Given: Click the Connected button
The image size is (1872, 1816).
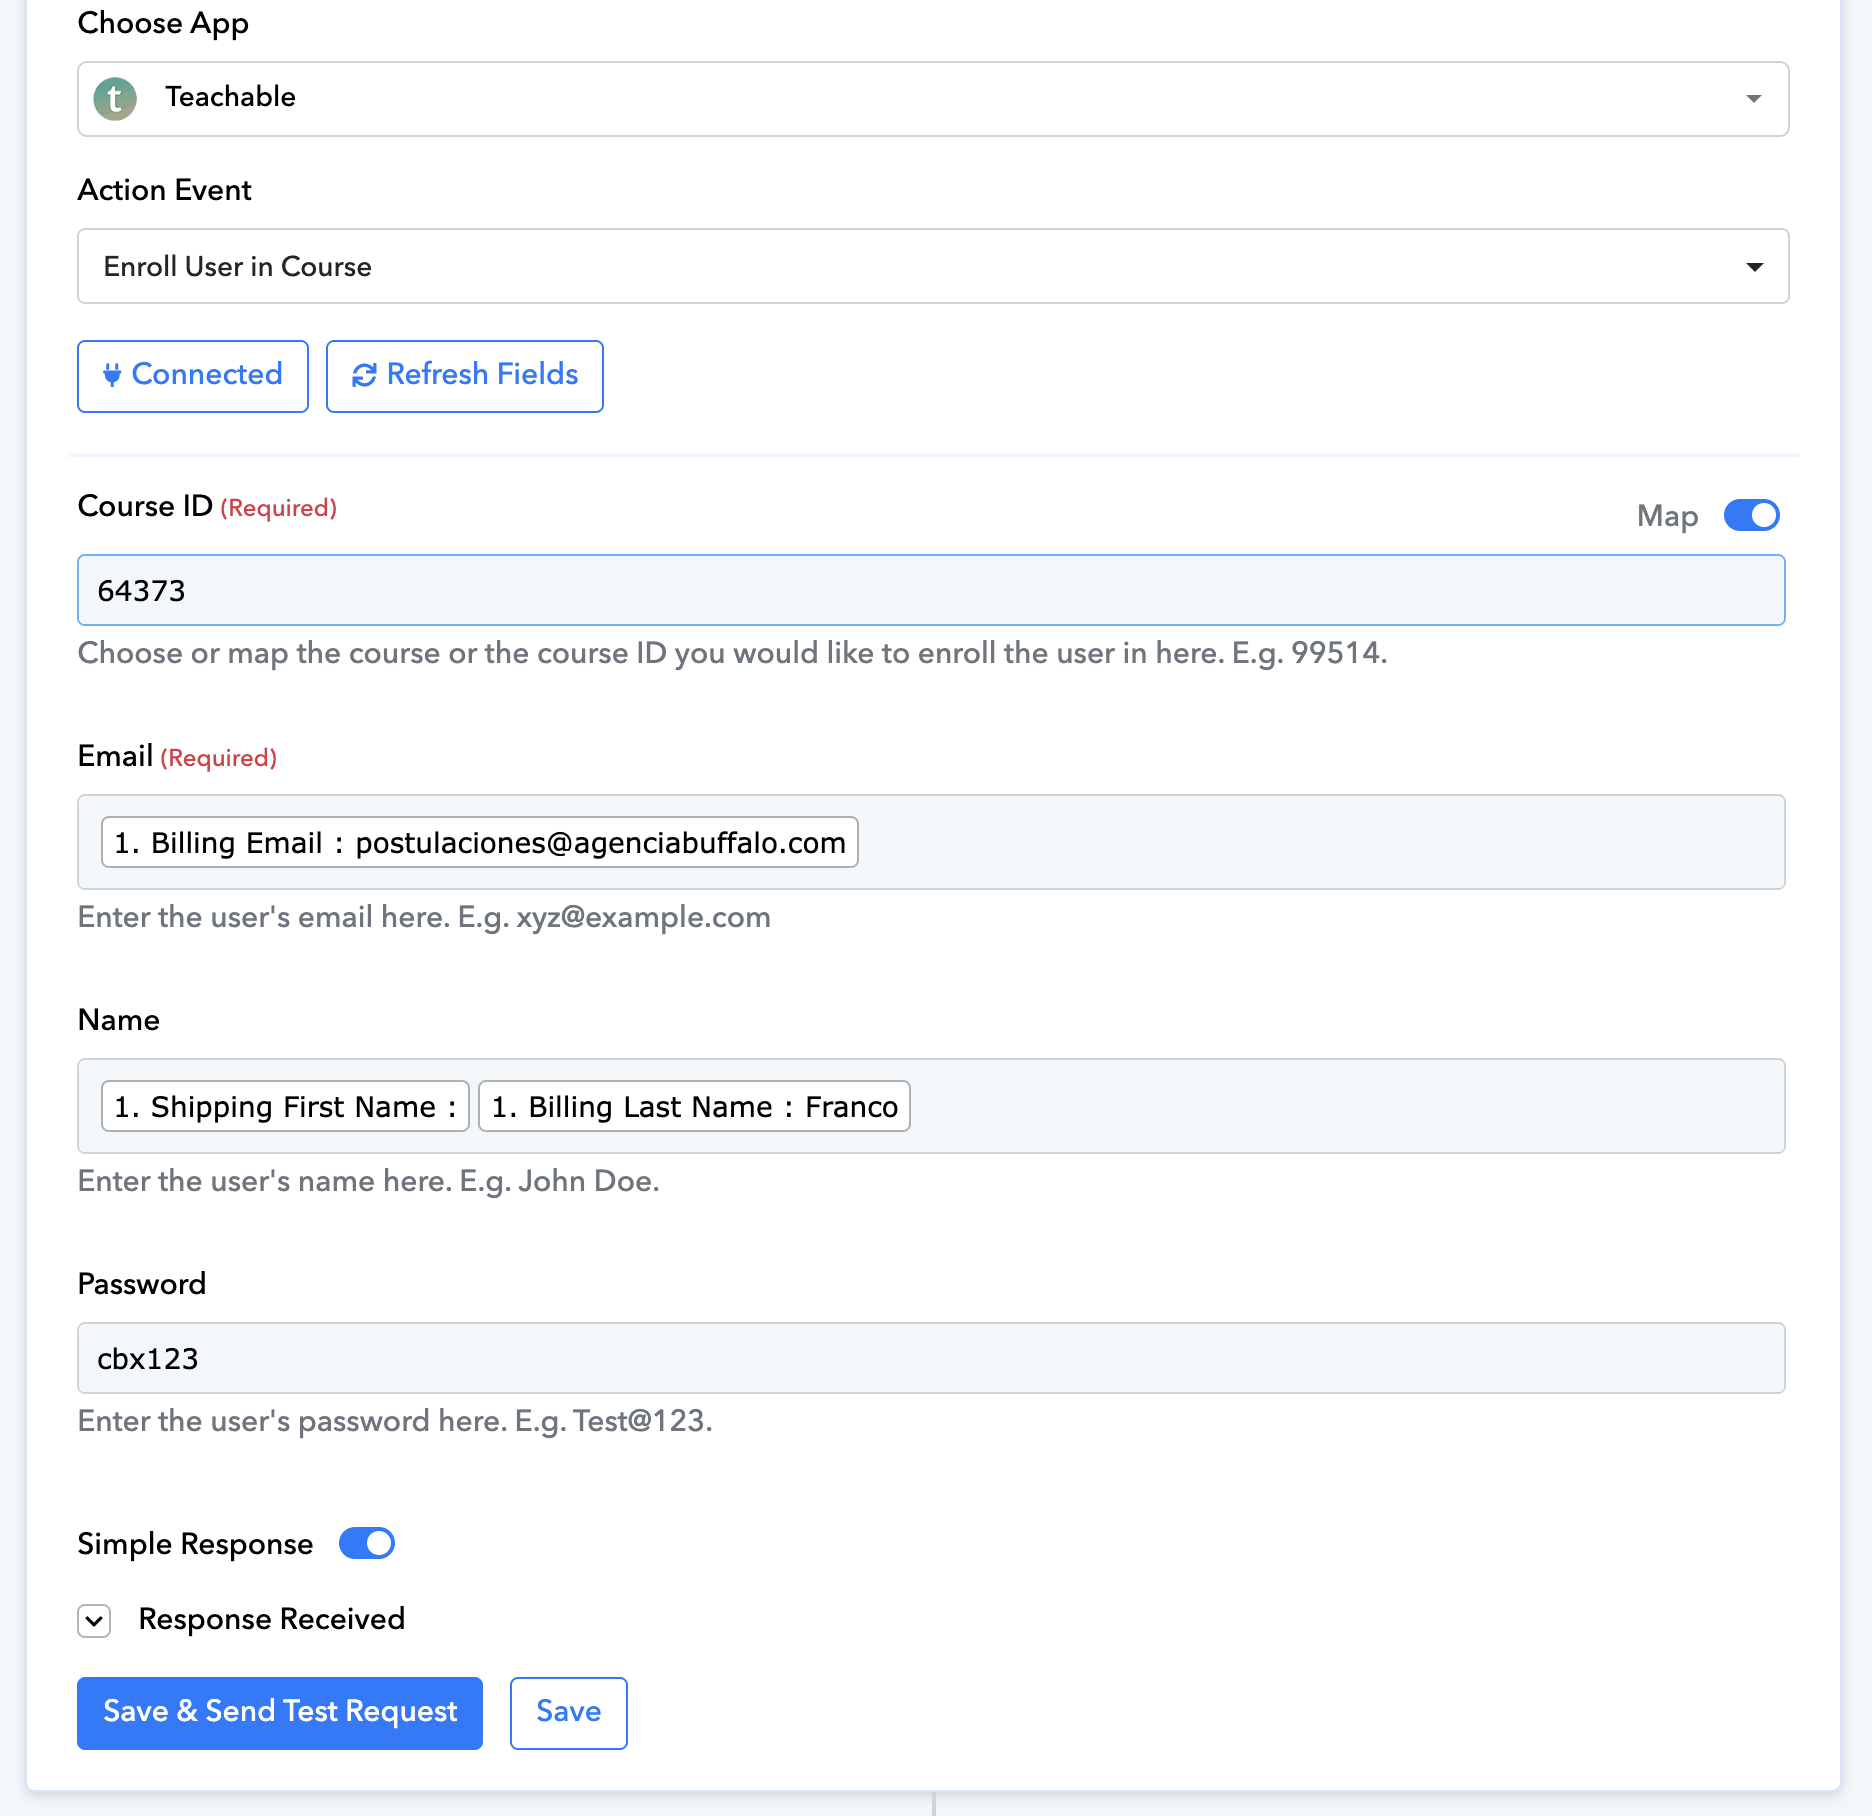Looking at the screenshot, I should 193,376.
